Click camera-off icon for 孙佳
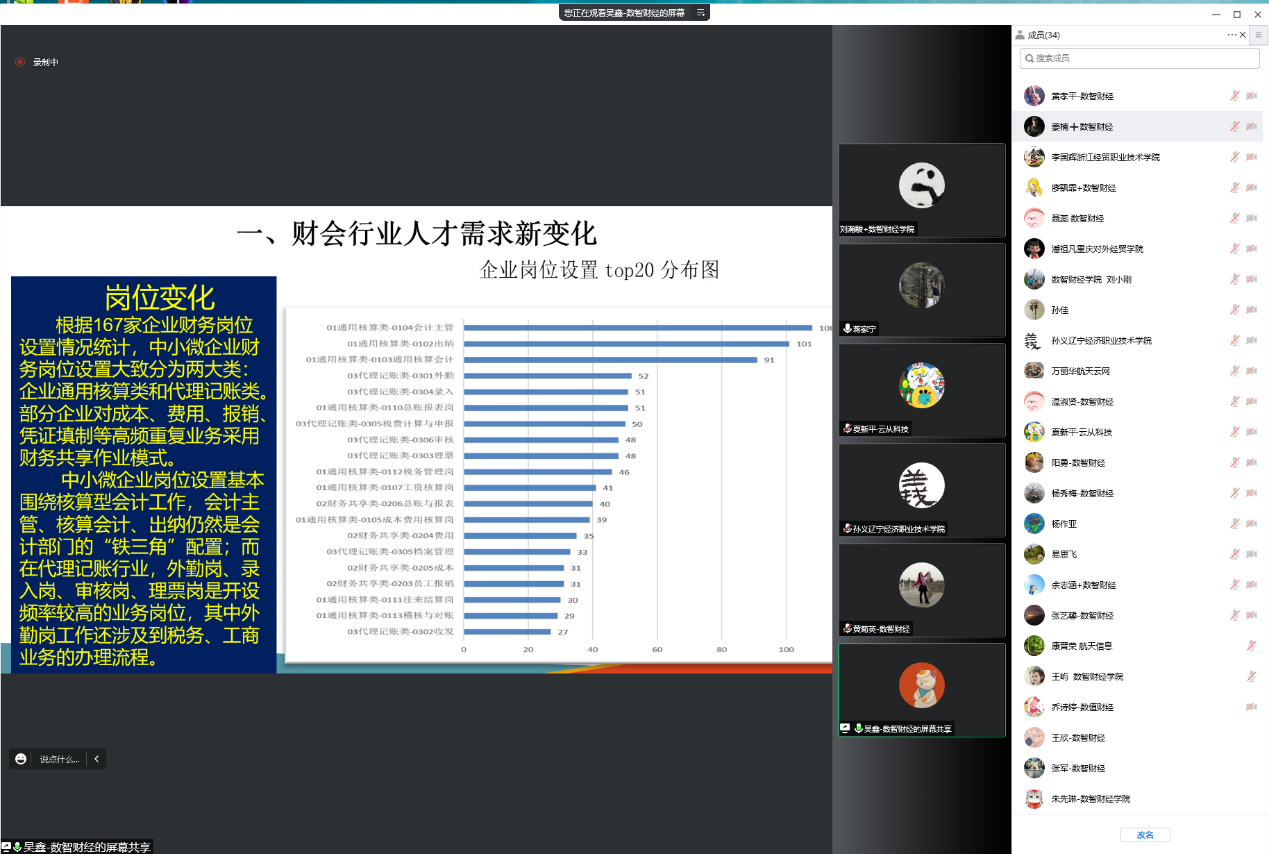Image resolution: width=1269 pixels, height=854 pixels. 1251,310
